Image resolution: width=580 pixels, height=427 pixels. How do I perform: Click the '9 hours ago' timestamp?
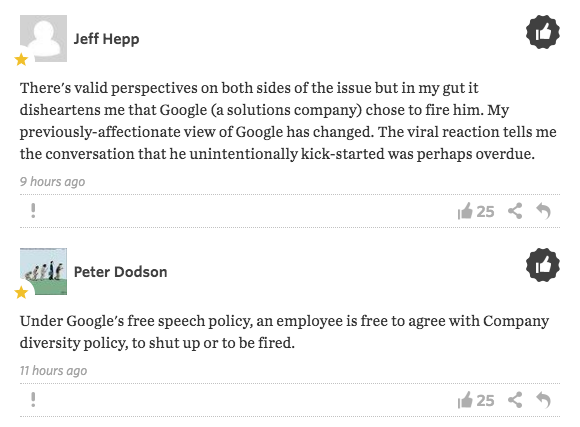(52, 182)
